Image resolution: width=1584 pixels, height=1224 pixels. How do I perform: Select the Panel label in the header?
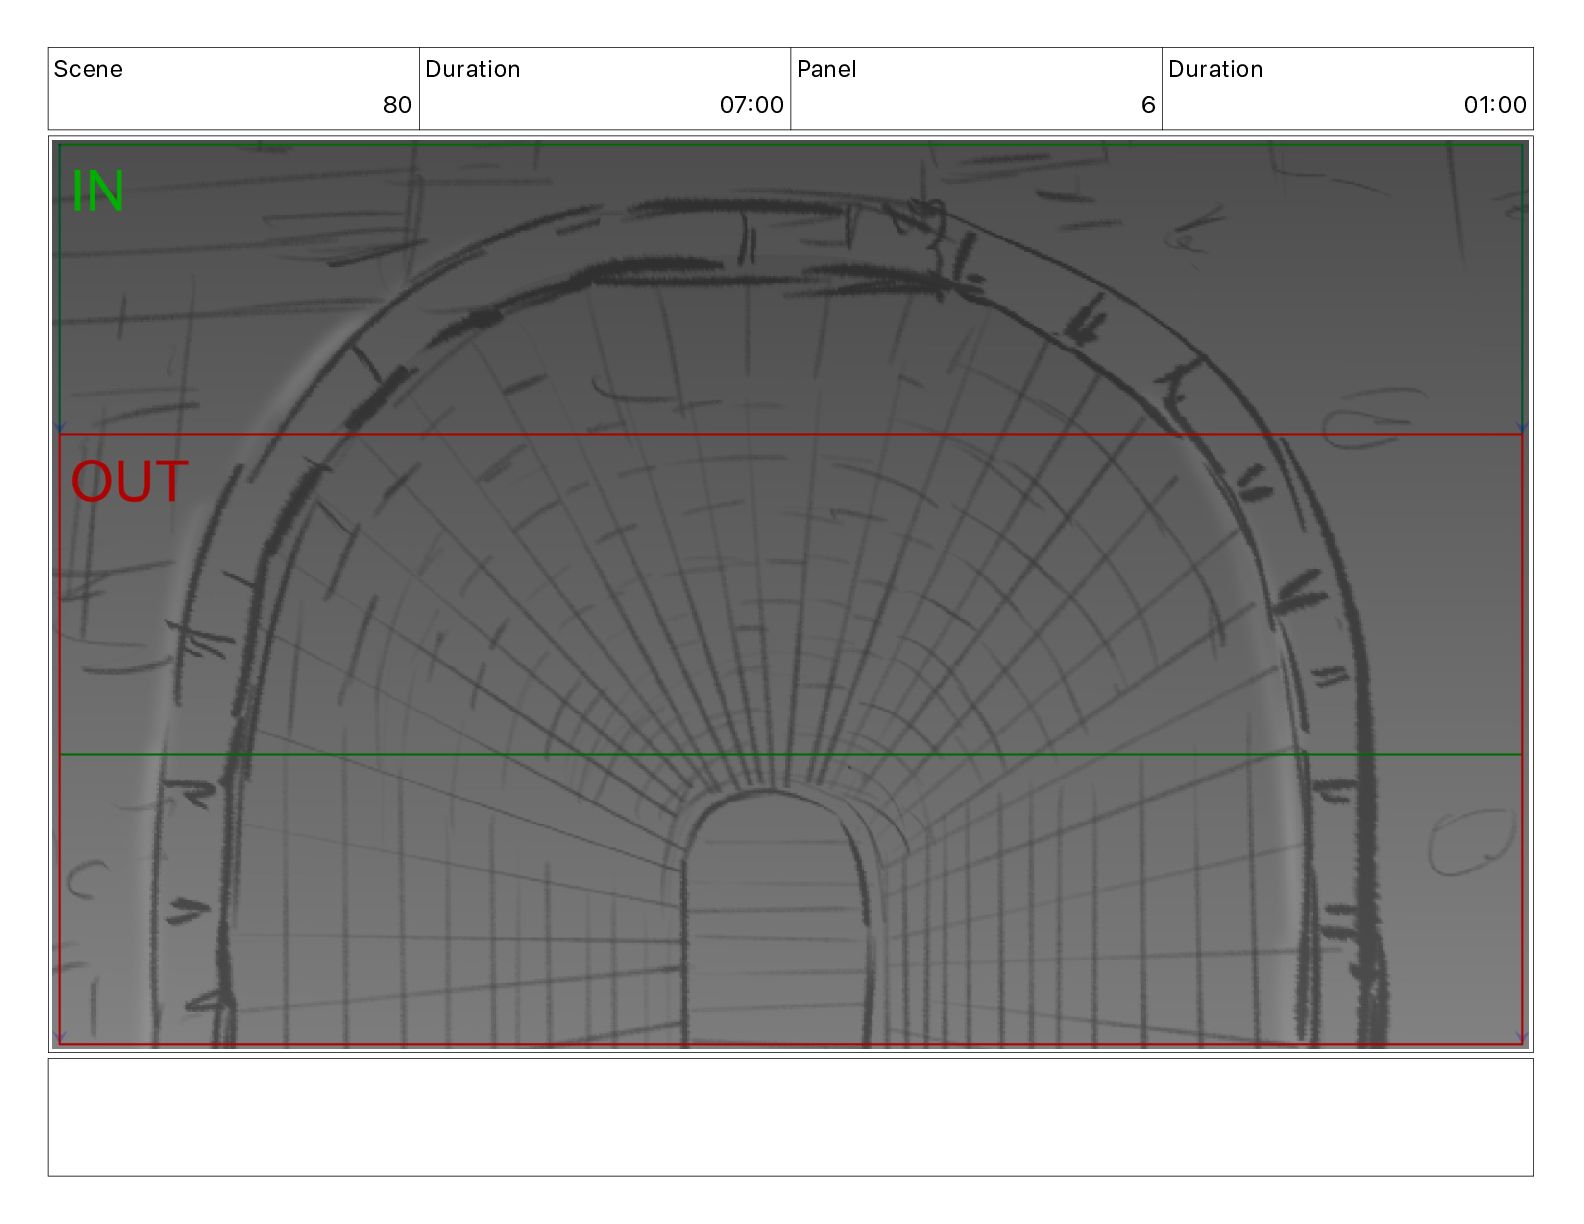coord(826,69)
